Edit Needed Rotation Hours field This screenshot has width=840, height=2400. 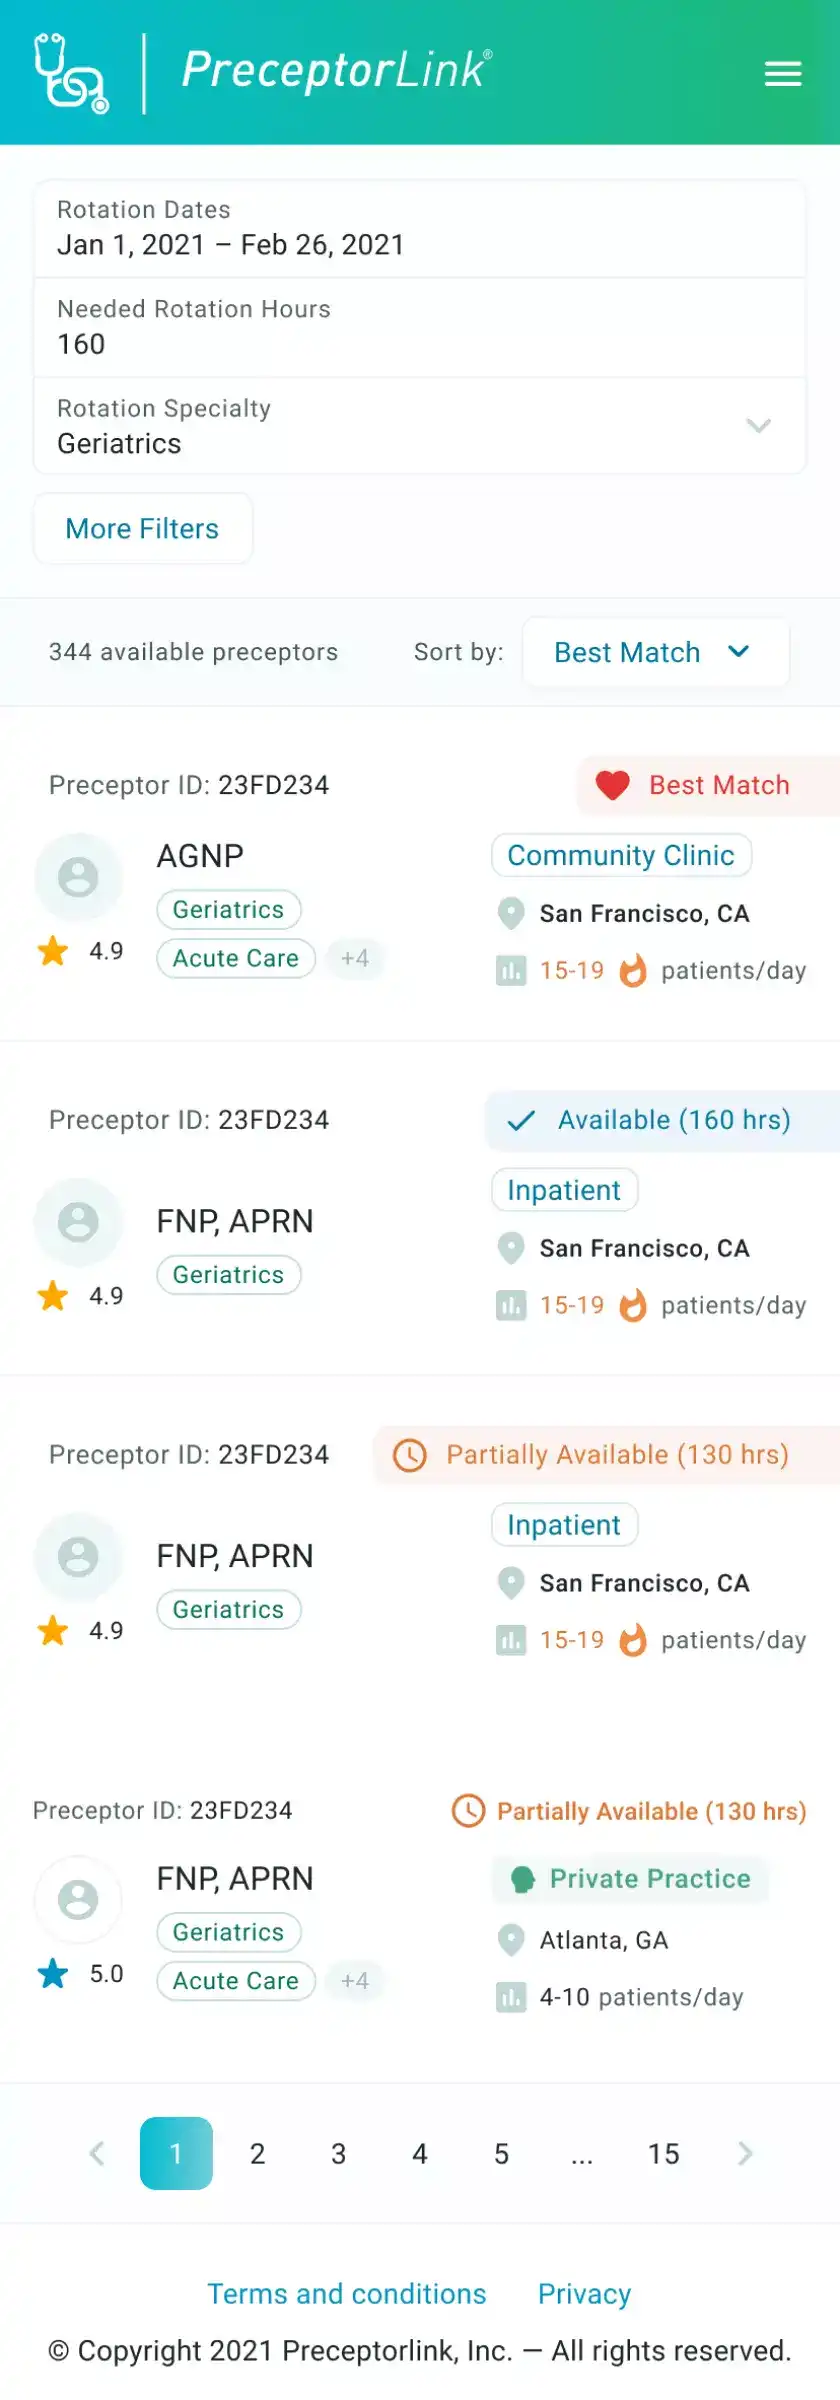coord(420,328)
